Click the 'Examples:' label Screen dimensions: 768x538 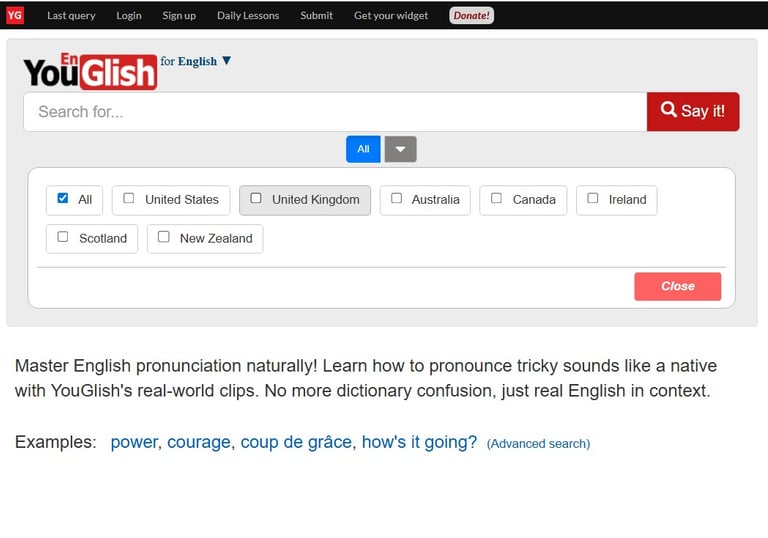click(56, 442)
